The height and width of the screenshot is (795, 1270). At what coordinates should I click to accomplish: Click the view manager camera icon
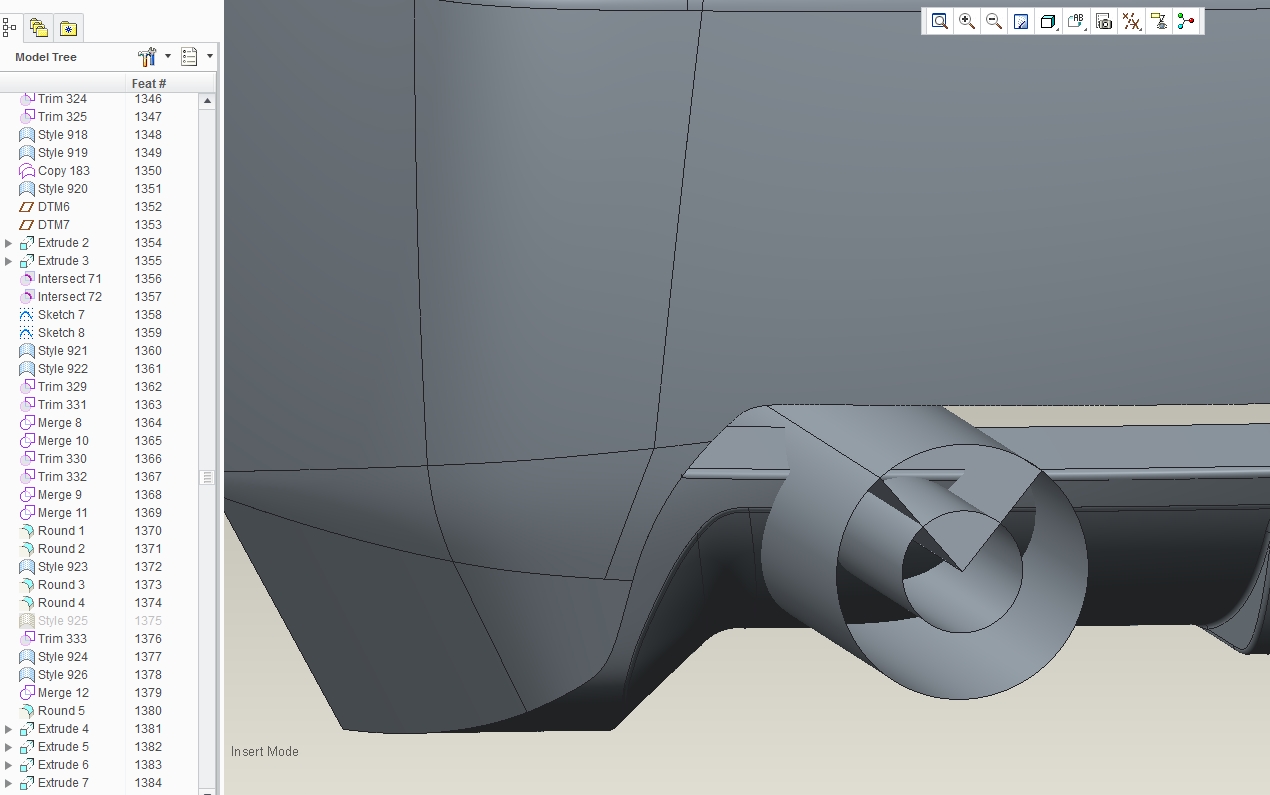tap(1104, 21)
